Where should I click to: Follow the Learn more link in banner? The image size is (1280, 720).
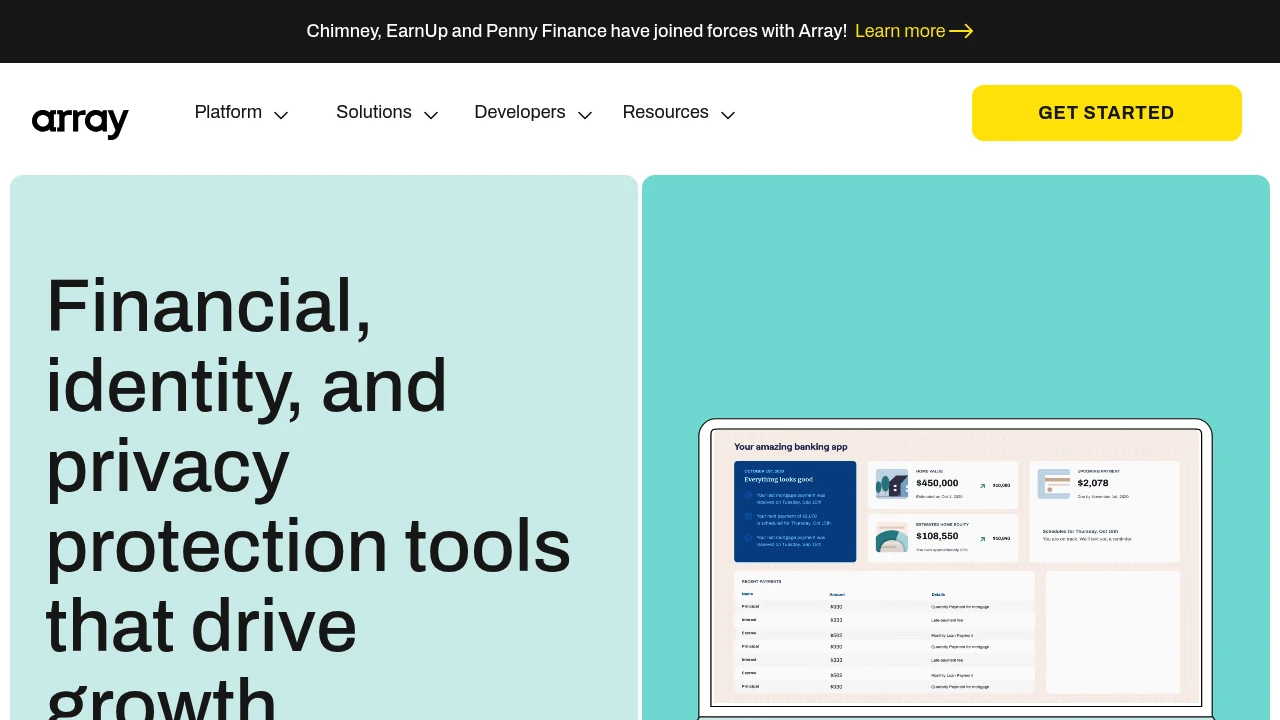(x=900, y=31)
